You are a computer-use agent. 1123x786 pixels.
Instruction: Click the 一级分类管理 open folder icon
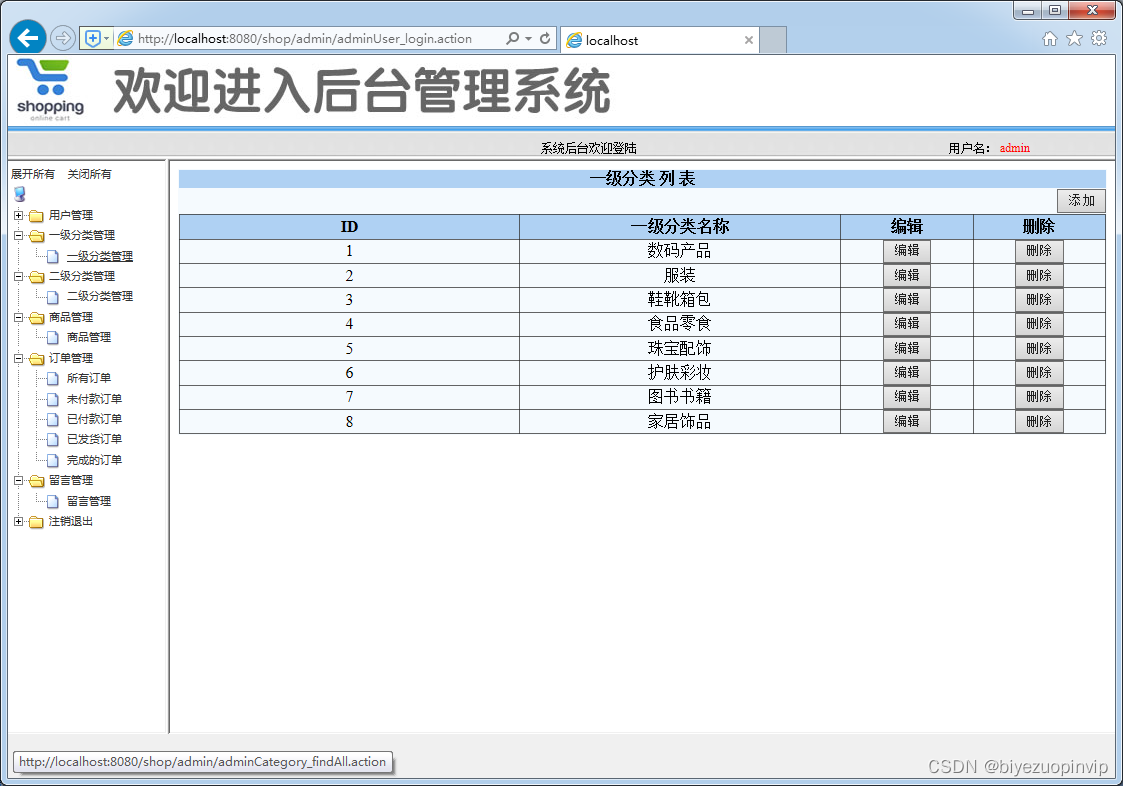[37, 236]
